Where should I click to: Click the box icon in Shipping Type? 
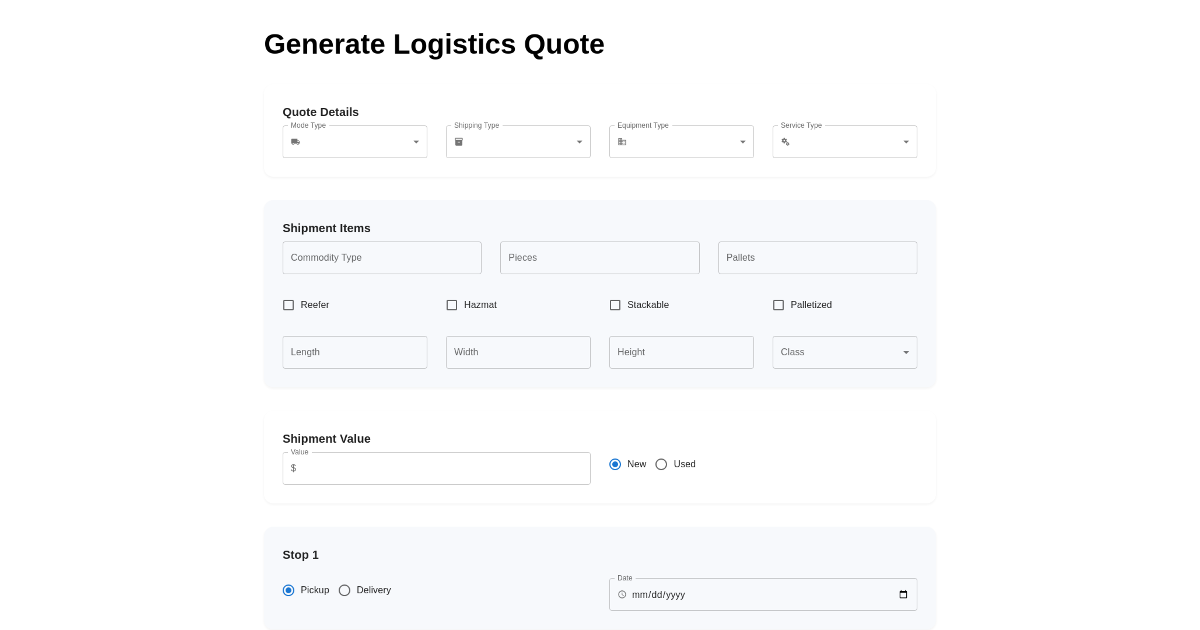pos(459,142)
